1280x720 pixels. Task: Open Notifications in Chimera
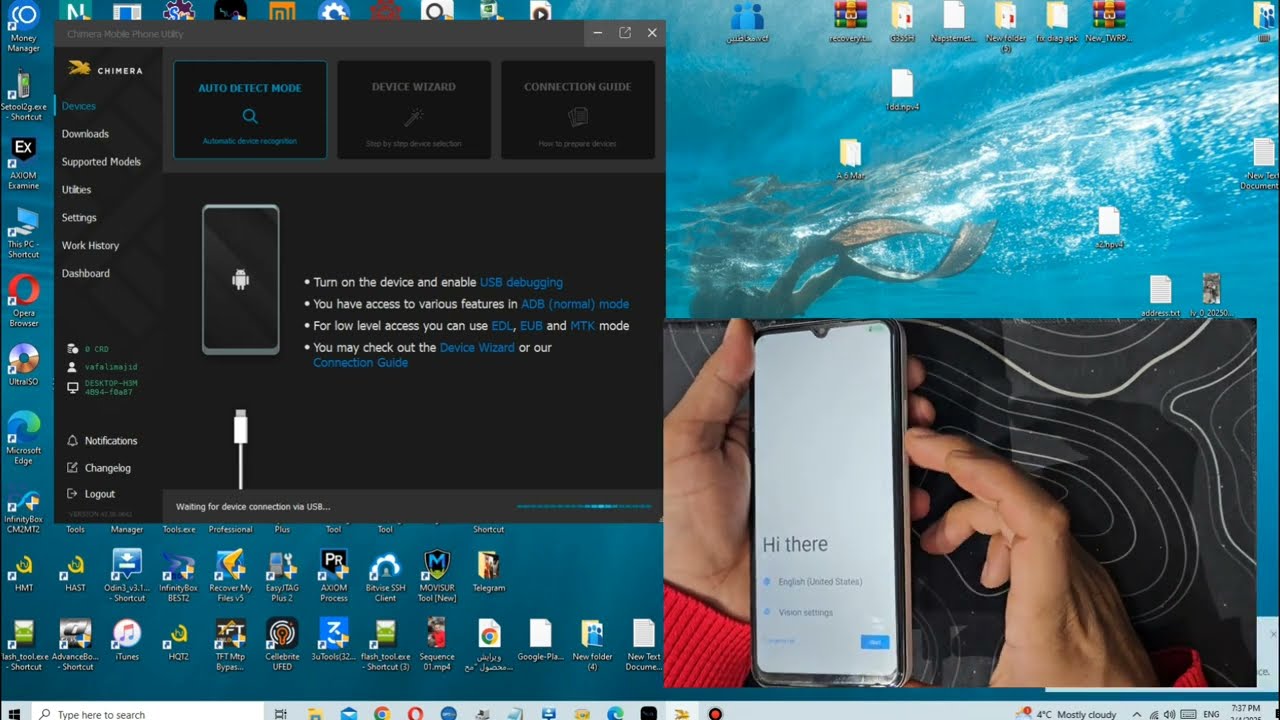pyautogui.click(x=103, y=441)
